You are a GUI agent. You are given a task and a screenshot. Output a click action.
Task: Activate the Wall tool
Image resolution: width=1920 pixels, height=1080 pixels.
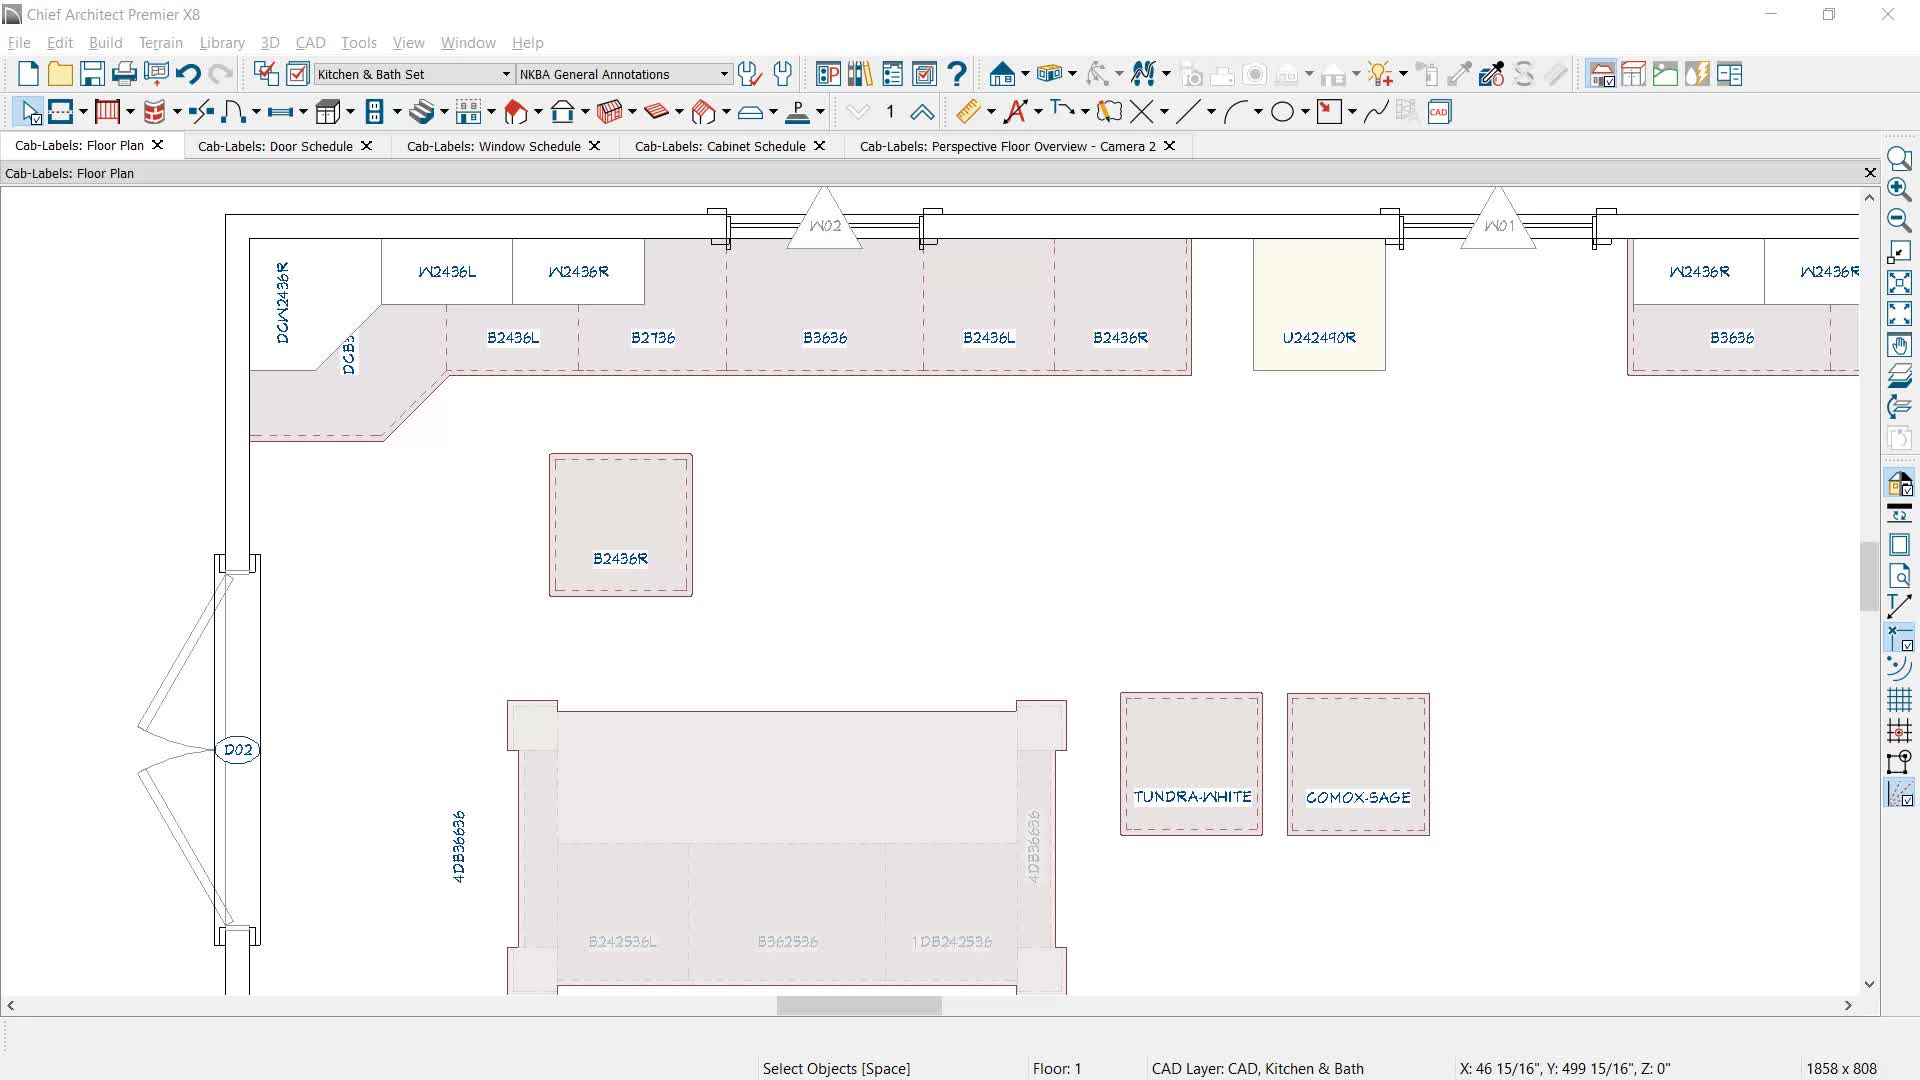coord(61,112)
